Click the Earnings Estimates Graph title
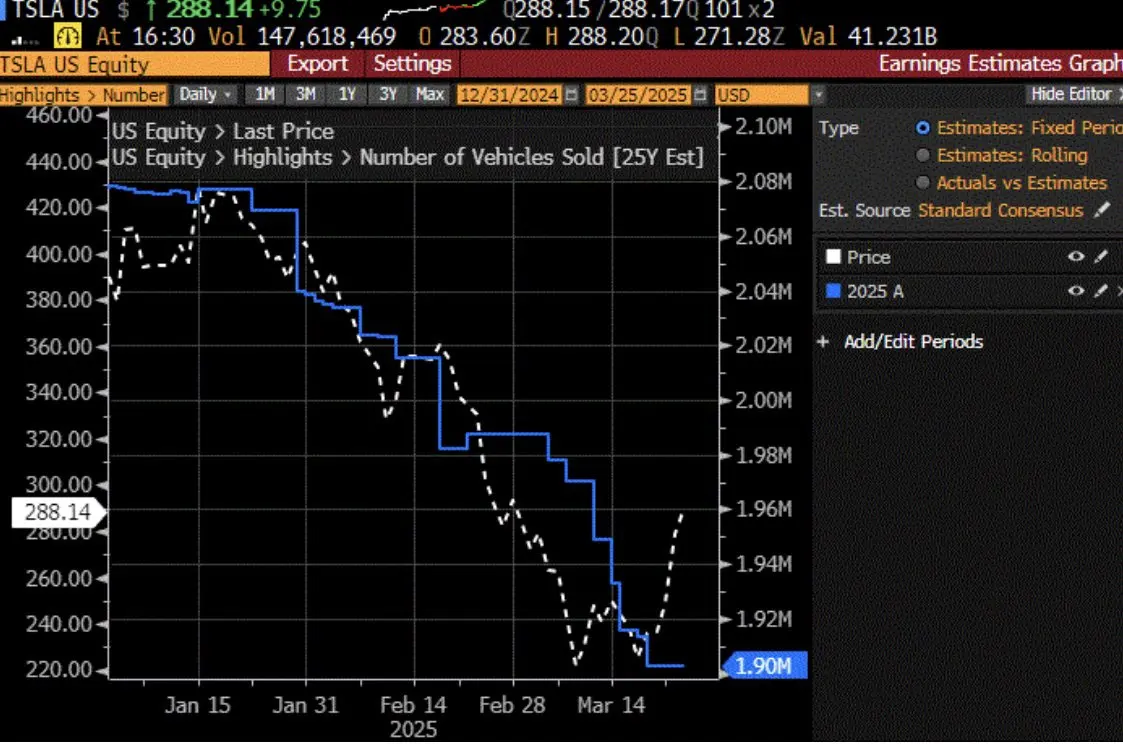This screenshot has height=744, width=1123. (x=1001, y=63)
